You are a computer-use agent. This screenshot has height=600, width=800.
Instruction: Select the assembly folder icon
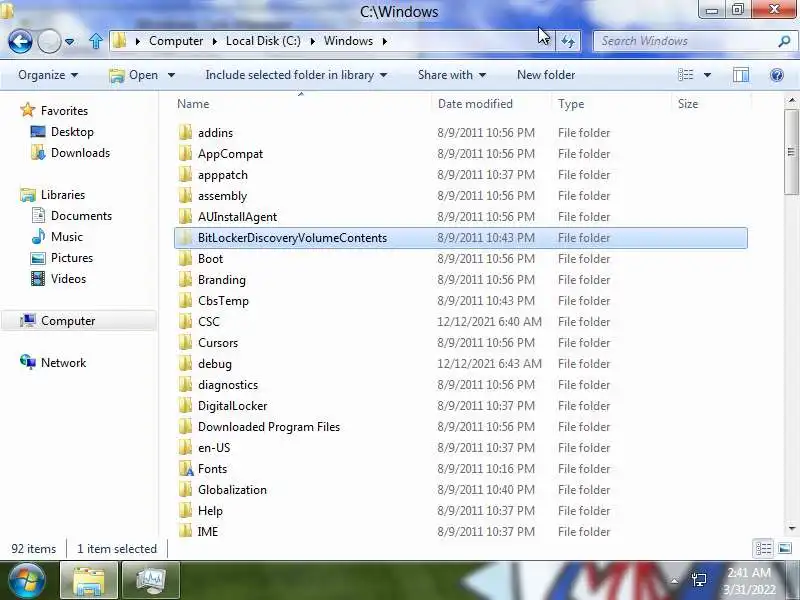186,195
